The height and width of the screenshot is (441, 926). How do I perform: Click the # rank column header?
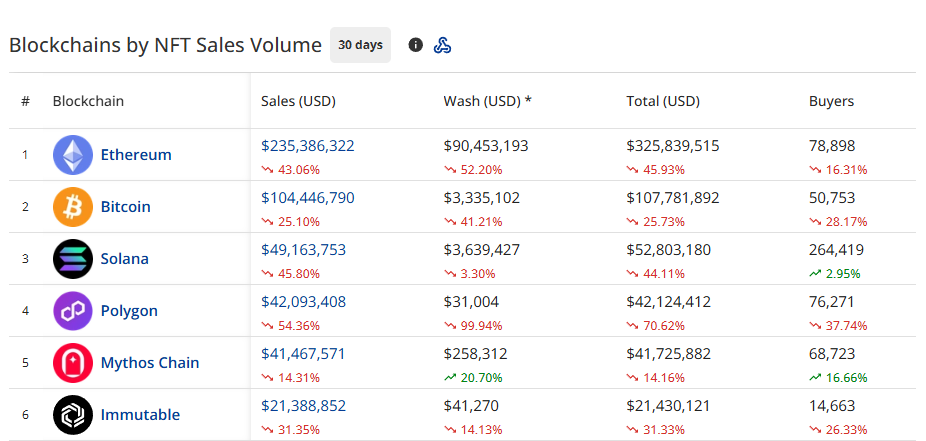pos(25,101)
